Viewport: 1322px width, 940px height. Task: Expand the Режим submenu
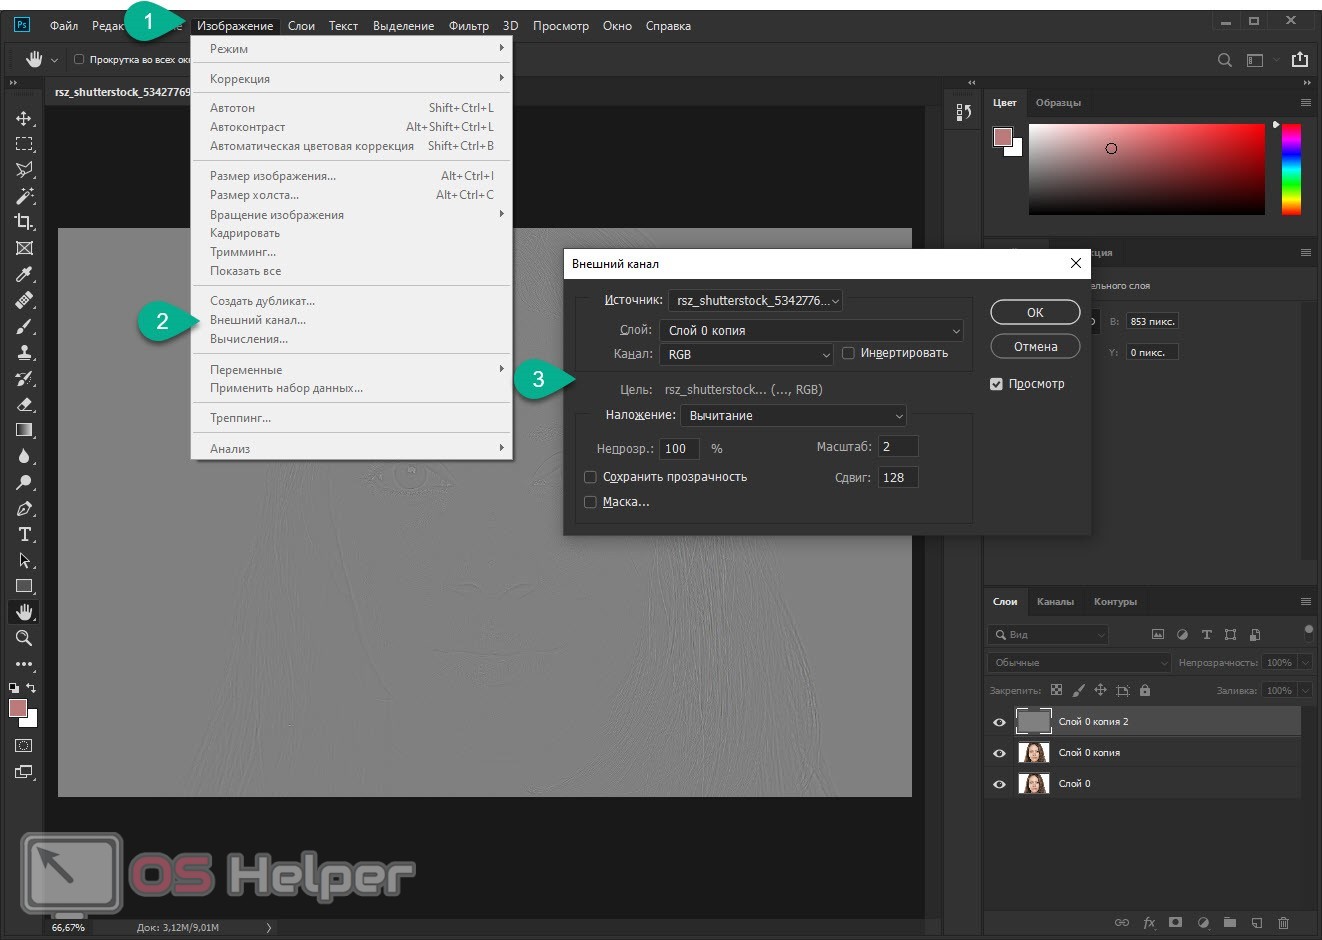[351, 48]
